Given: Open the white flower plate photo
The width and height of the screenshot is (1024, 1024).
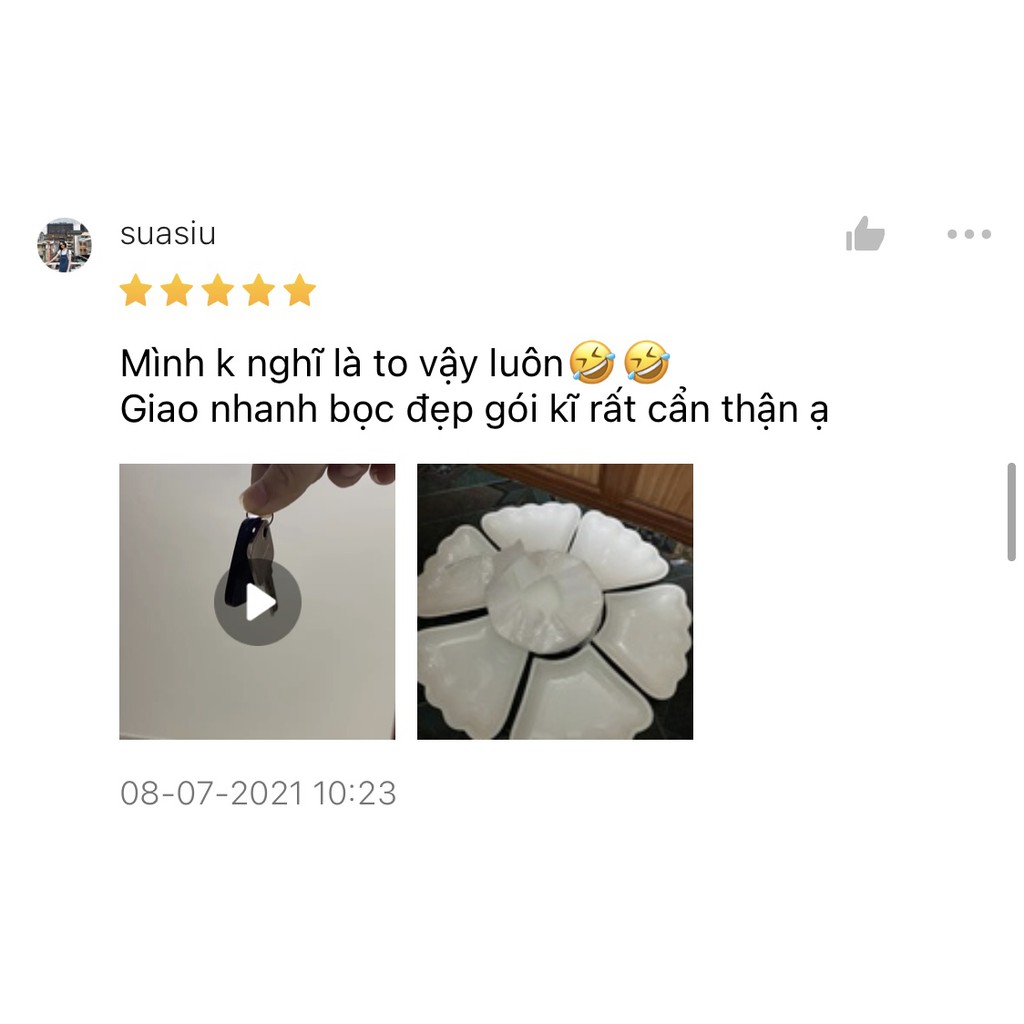Looking at the screenshot, I should (x=555, y=601).
